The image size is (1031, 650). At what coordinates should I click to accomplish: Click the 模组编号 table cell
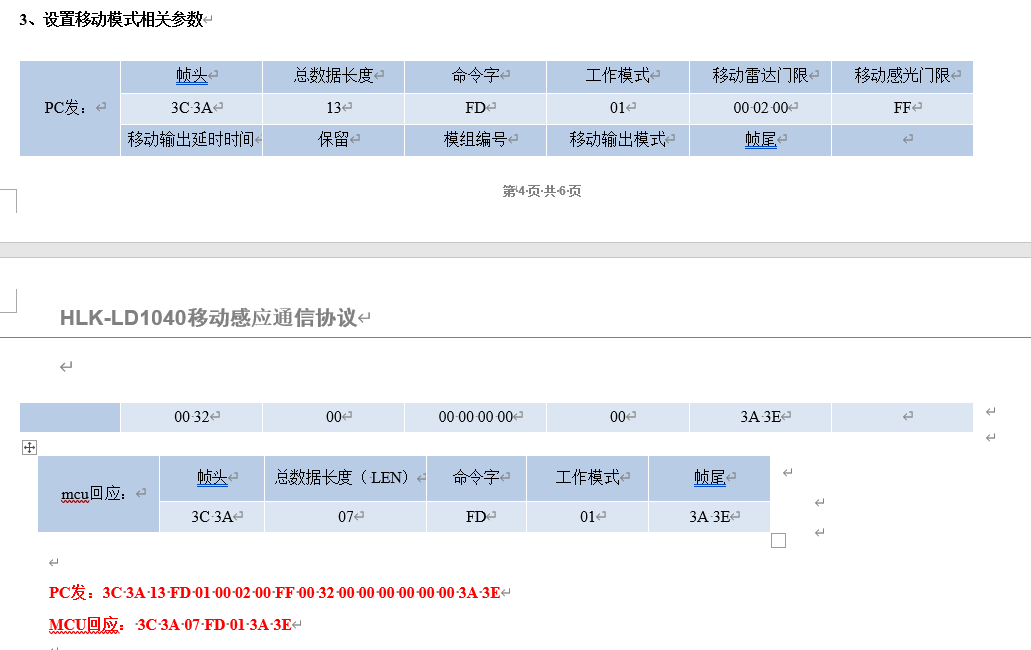click(x=475, y=140)
